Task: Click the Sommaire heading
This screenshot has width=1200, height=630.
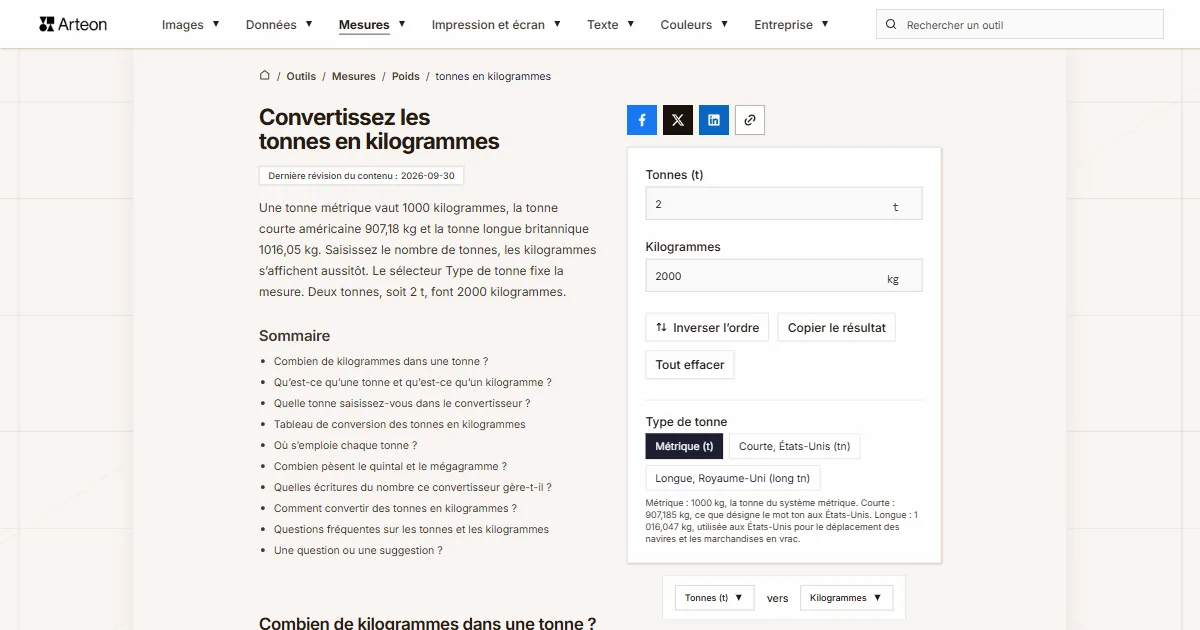Action: click(294, 336)
